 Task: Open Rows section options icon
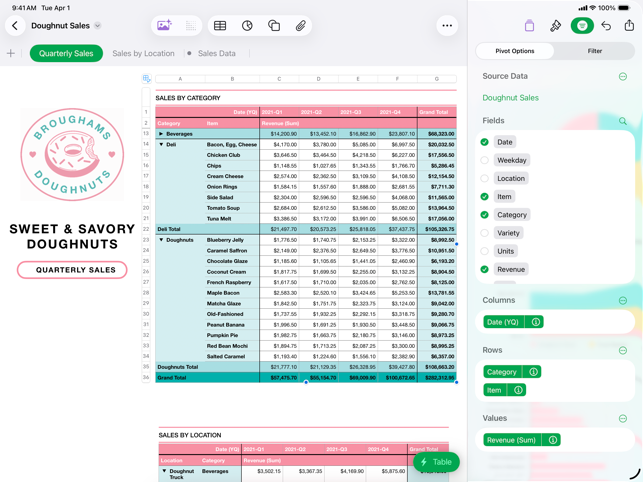pos(622,350)
